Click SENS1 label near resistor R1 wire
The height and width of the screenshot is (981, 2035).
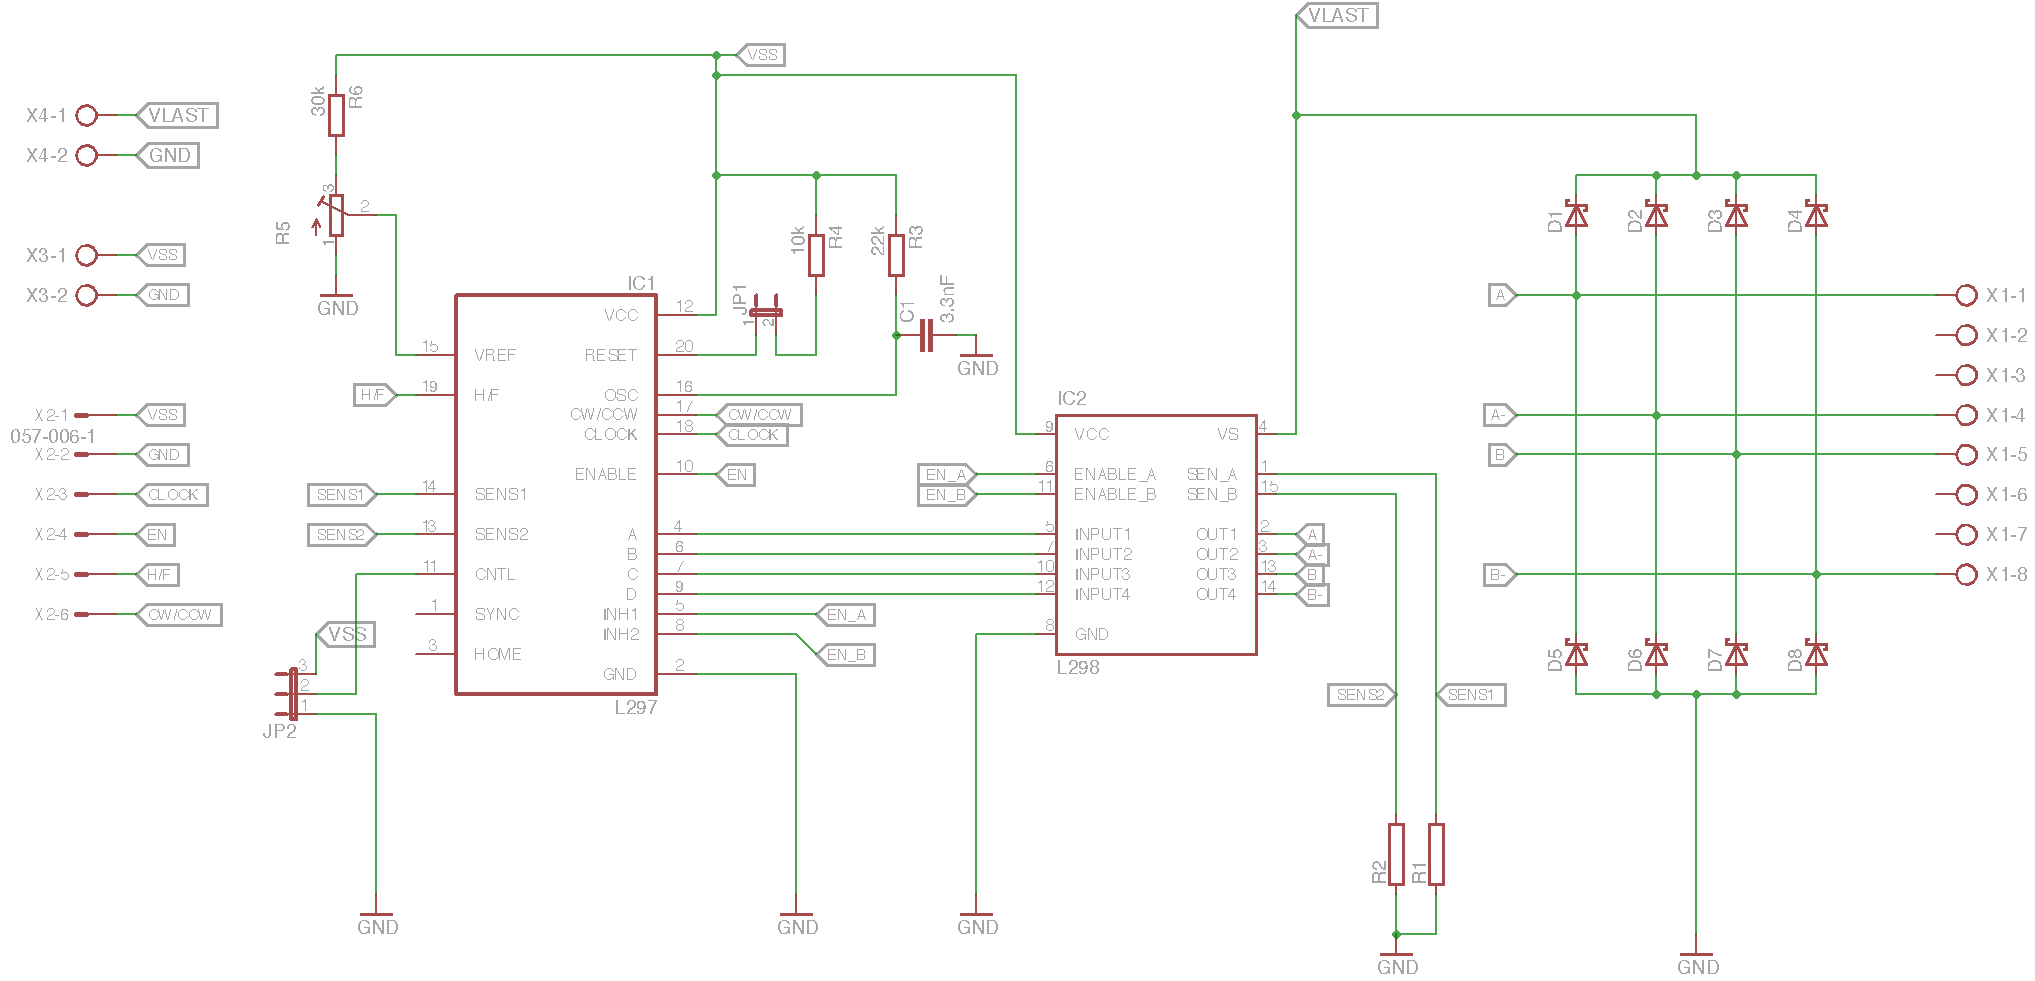1471,695
